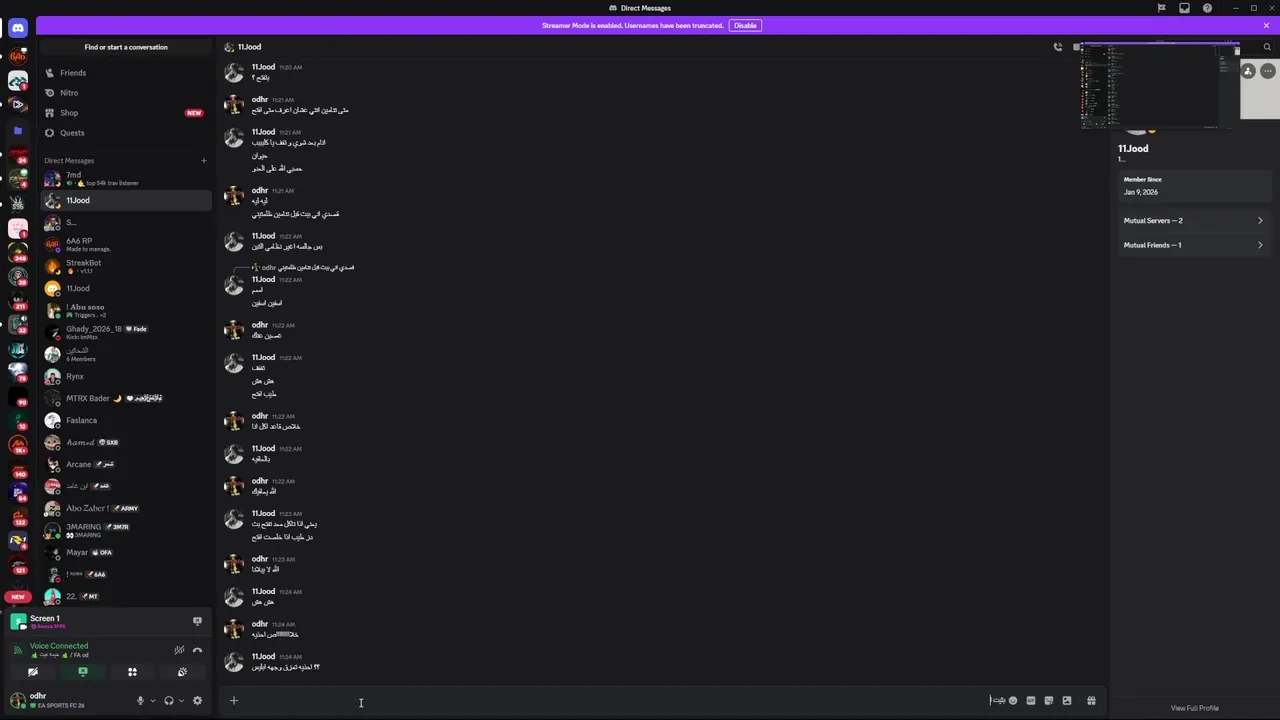Open the stream preview thumbnail

(1160, 85)
